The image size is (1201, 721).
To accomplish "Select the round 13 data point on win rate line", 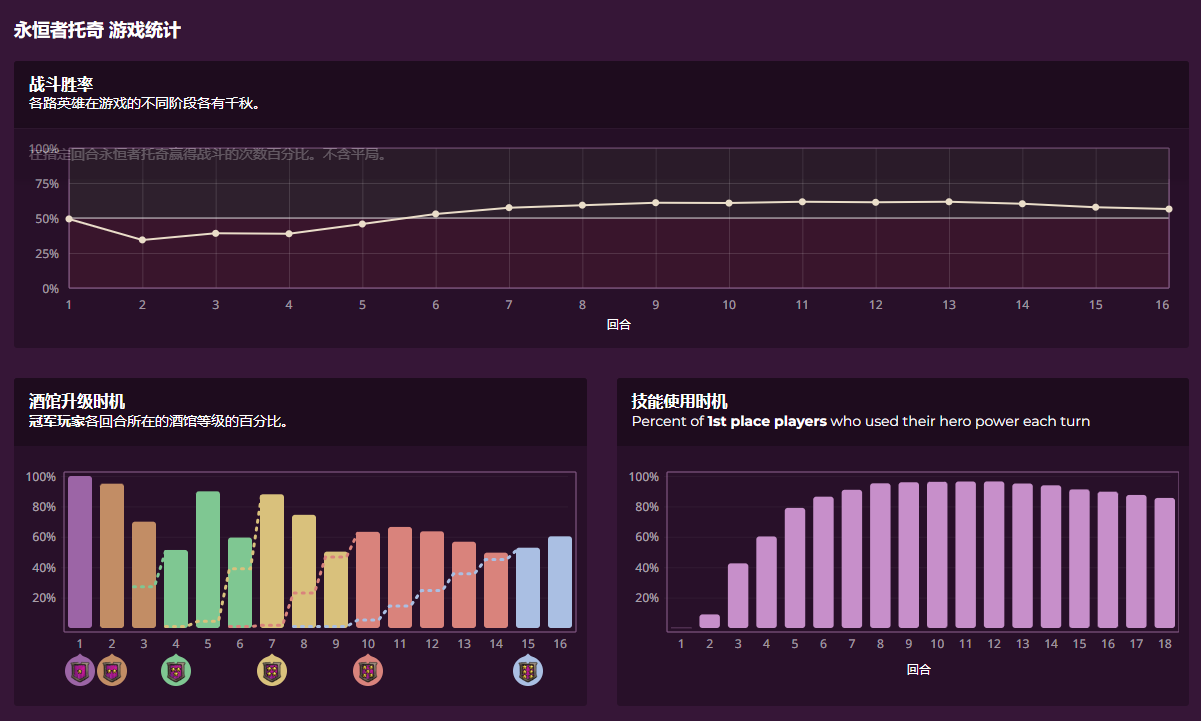I will point(949,202).
